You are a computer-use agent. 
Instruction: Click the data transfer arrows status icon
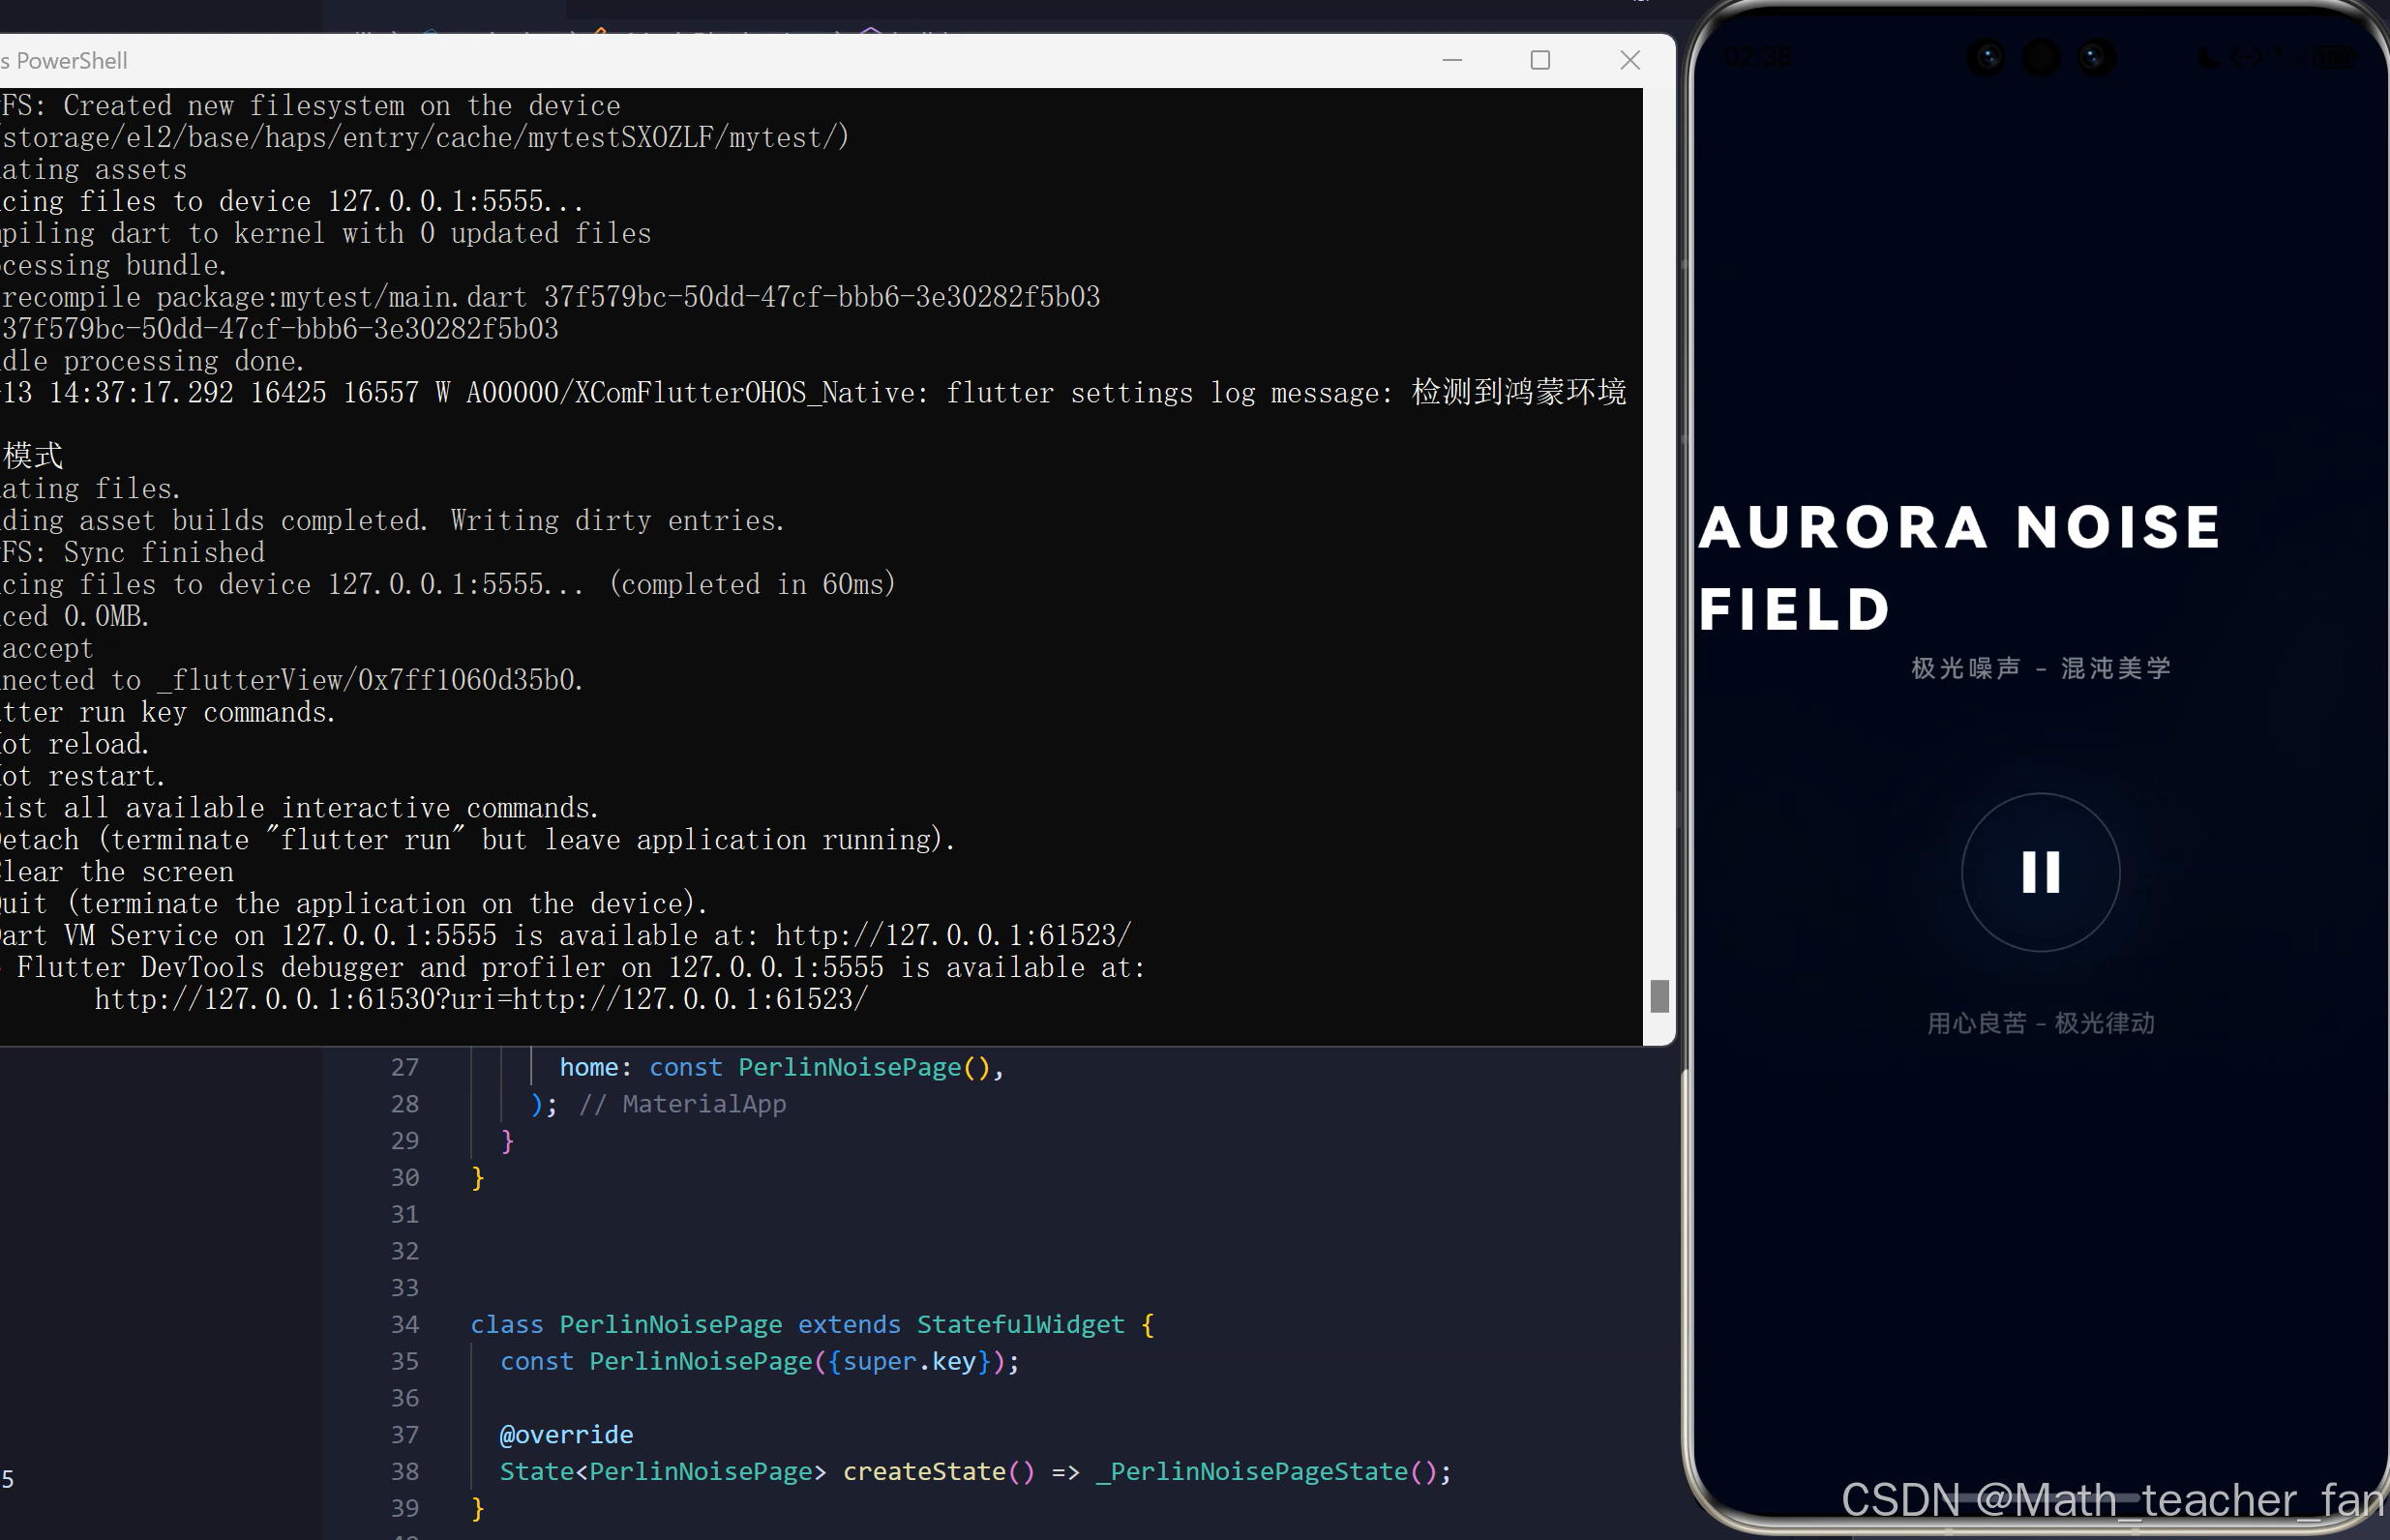coord(2246,57)
